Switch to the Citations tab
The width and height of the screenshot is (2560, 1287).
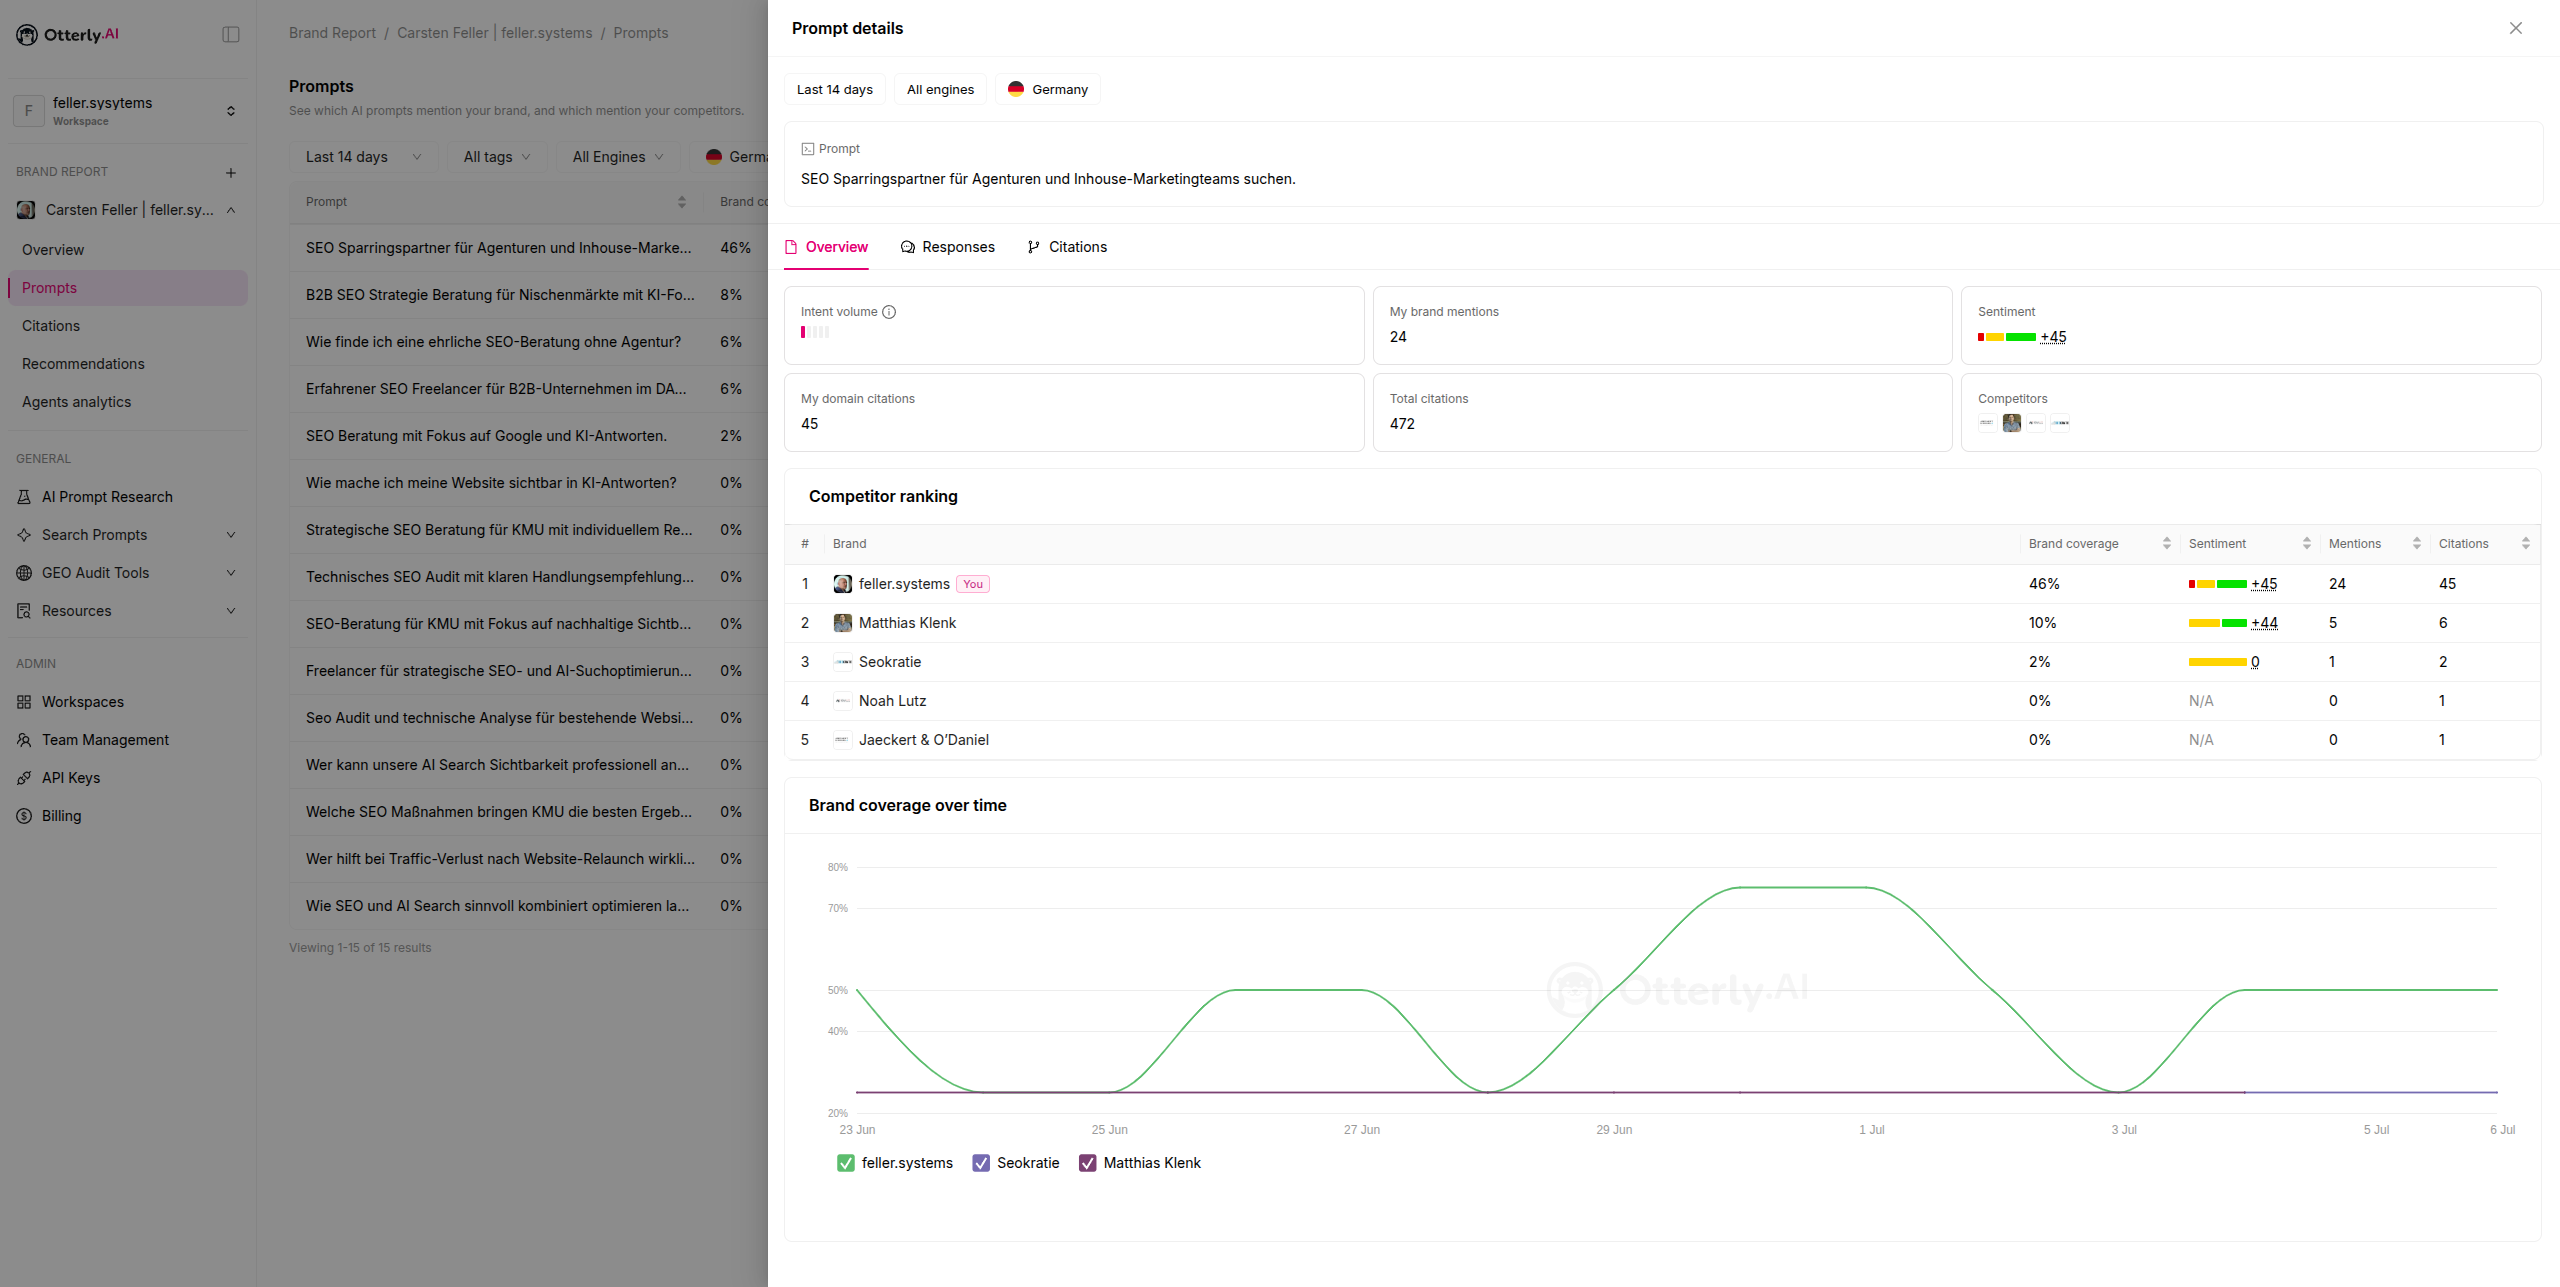click(1066, 247)
